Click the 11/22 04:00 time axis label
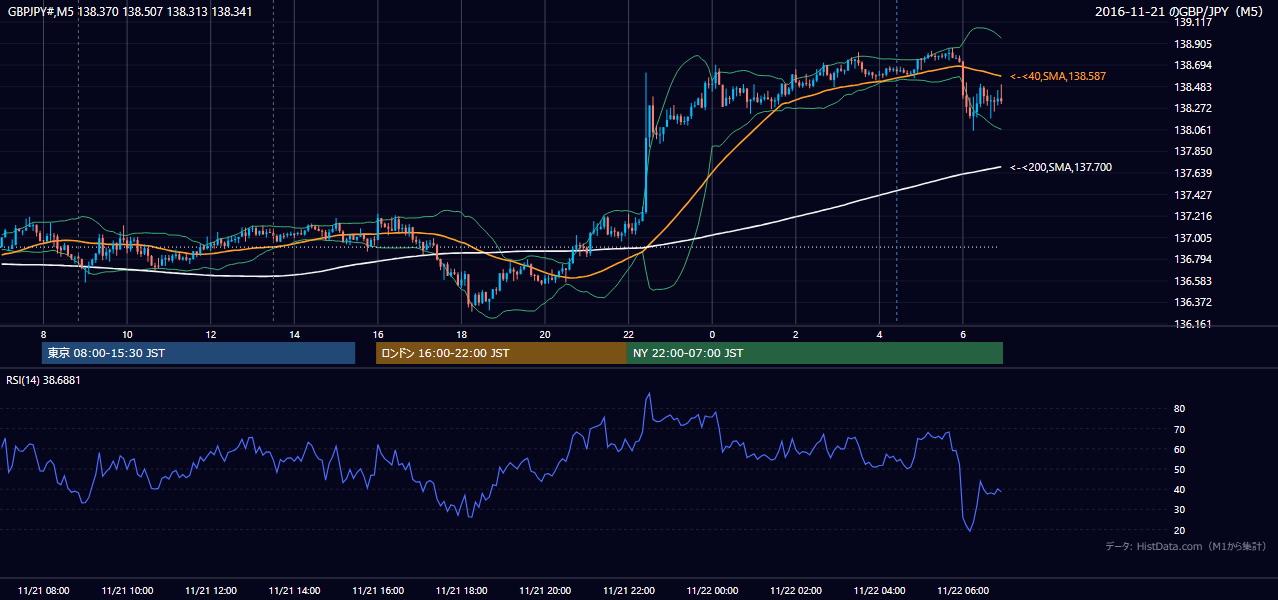Image resolution: width=1278 pixels, height=600 pixels. [879, 591]
